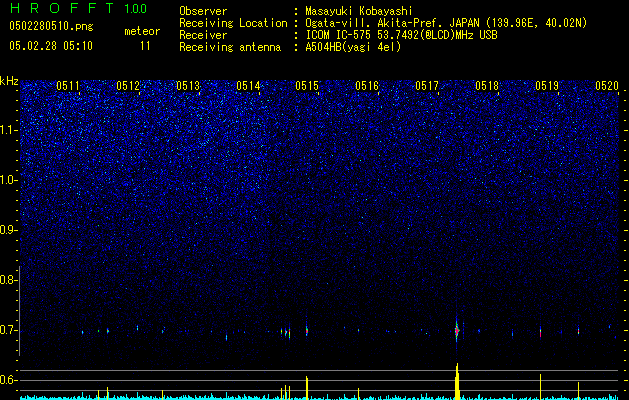Select the date stamp 05.02.28 05:10
The height and width of the screenshot is (400, 629).
coord(51,46)
